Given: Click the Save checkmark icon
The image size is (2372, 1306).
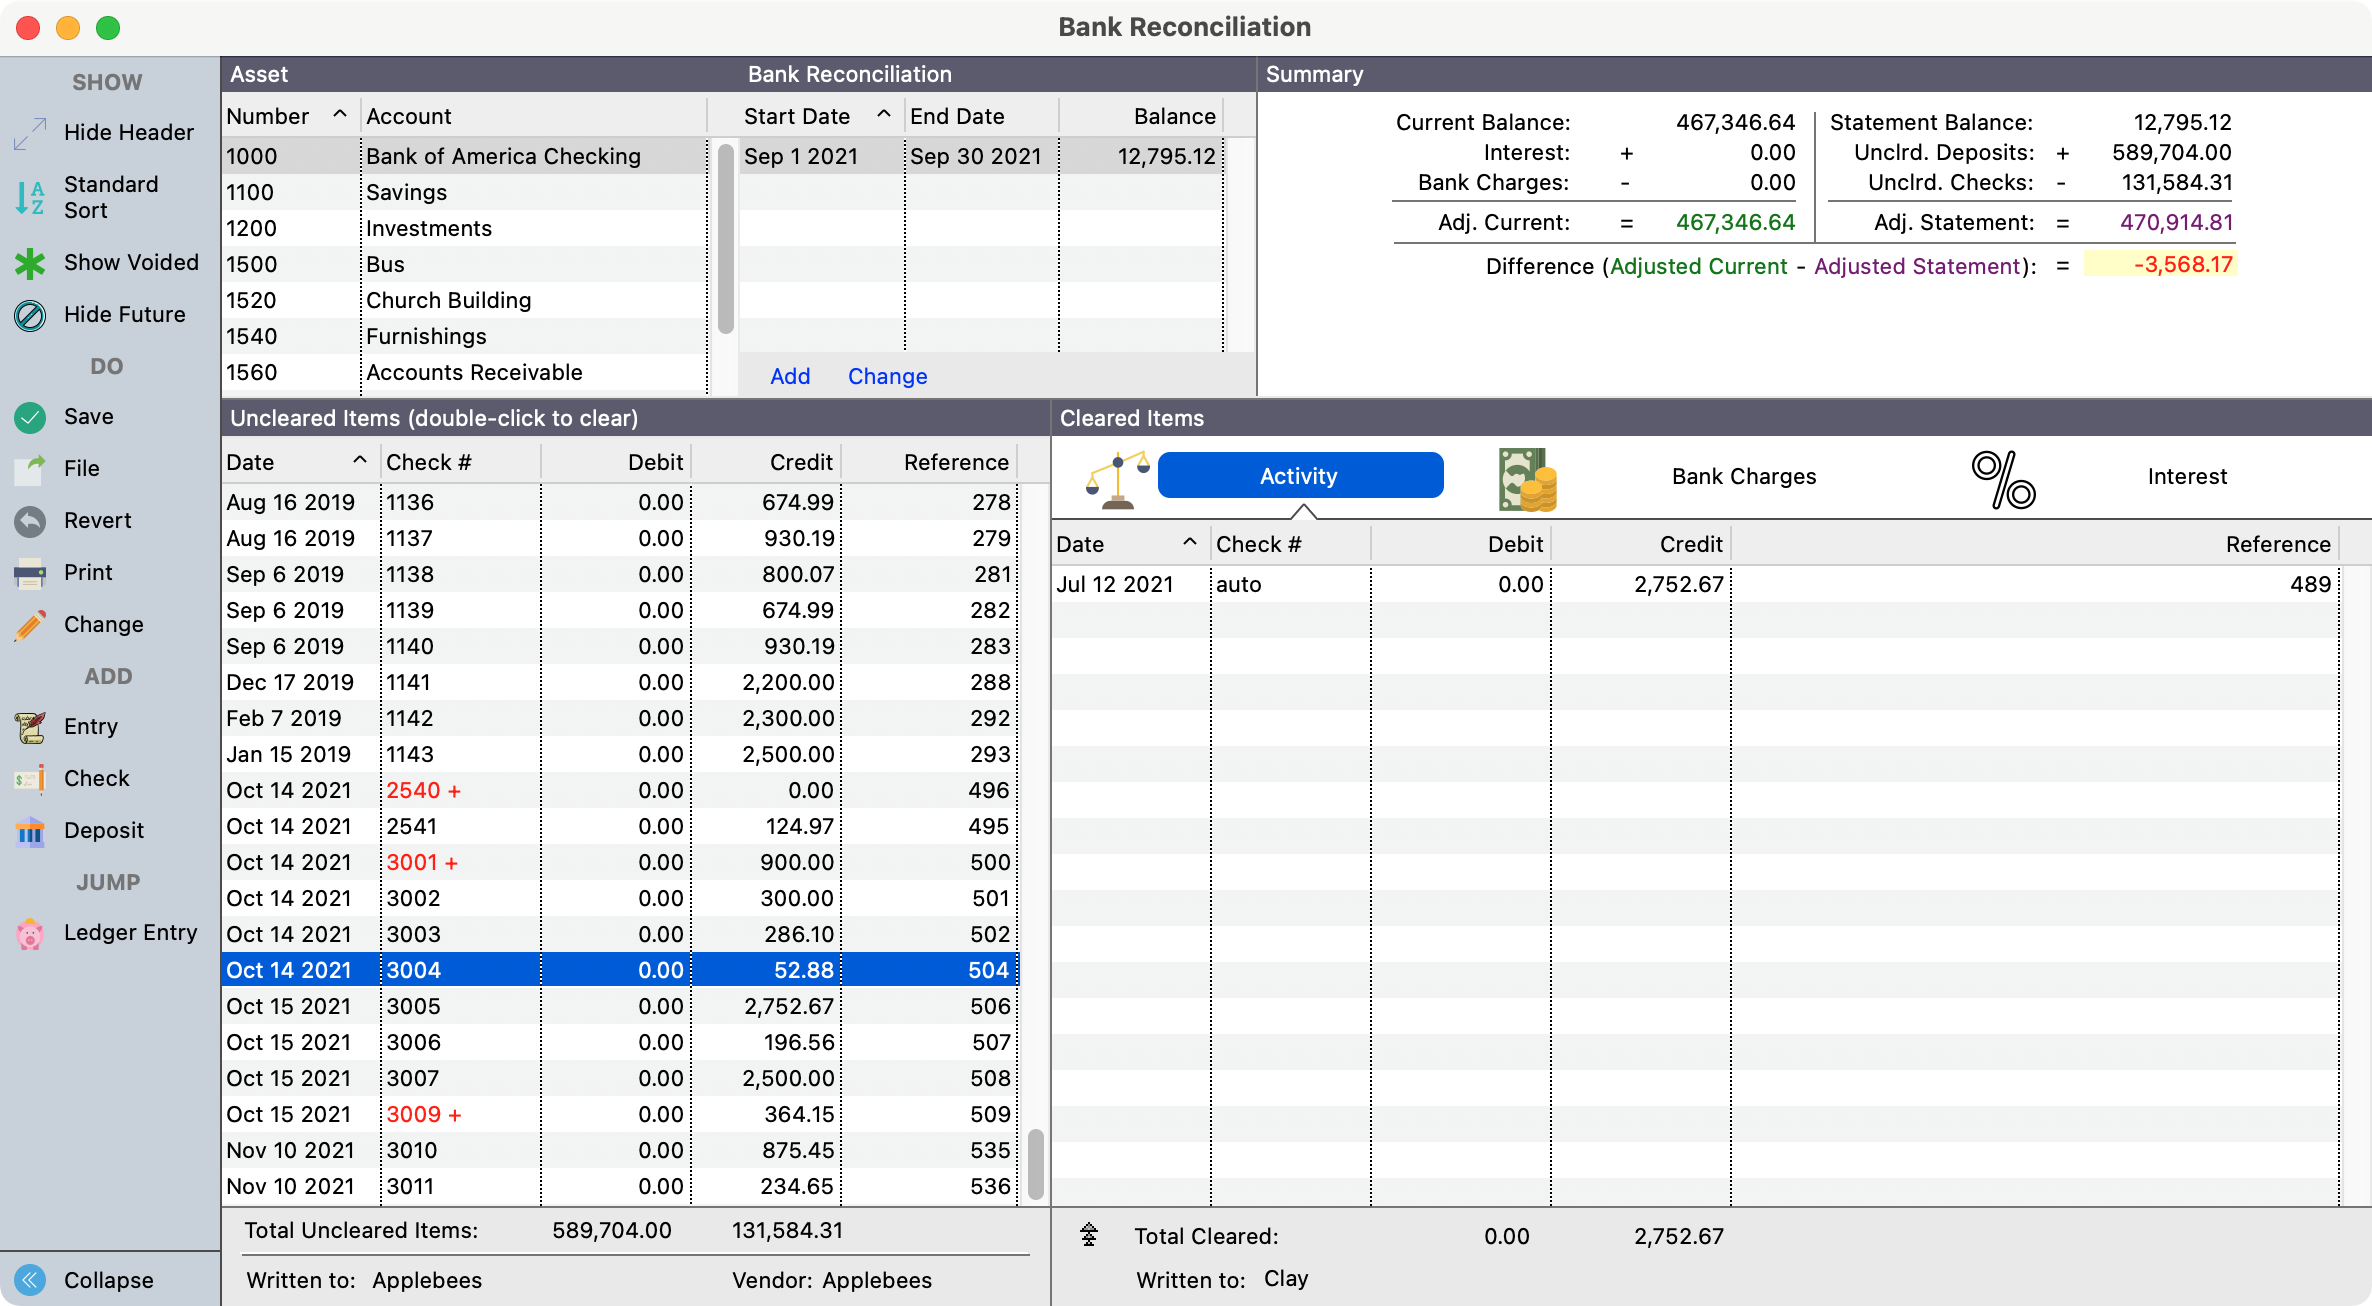Looking at the screenshot, I should point(30,417).
